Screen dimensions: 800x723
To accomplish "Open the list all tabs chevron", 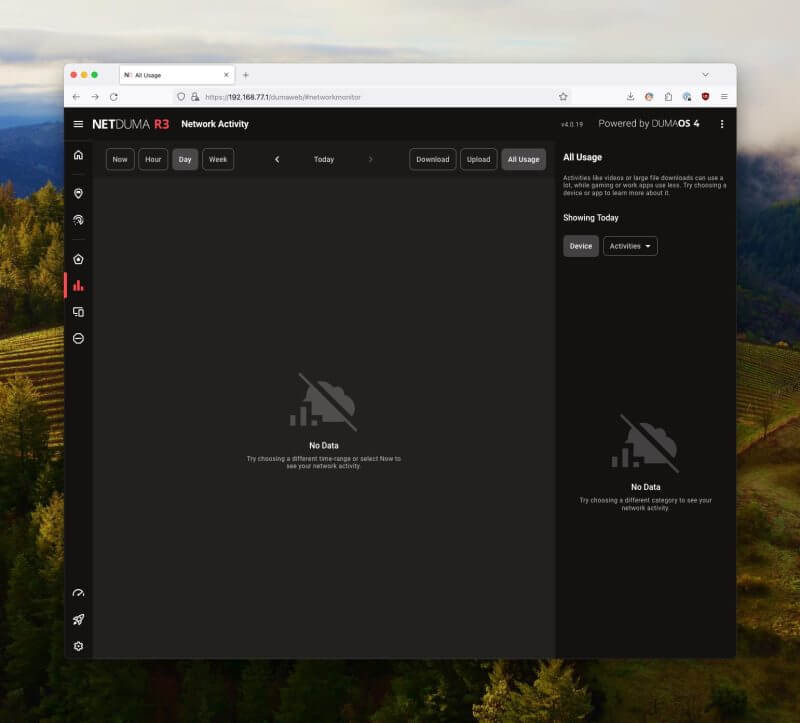I will (x=705, y=75).
